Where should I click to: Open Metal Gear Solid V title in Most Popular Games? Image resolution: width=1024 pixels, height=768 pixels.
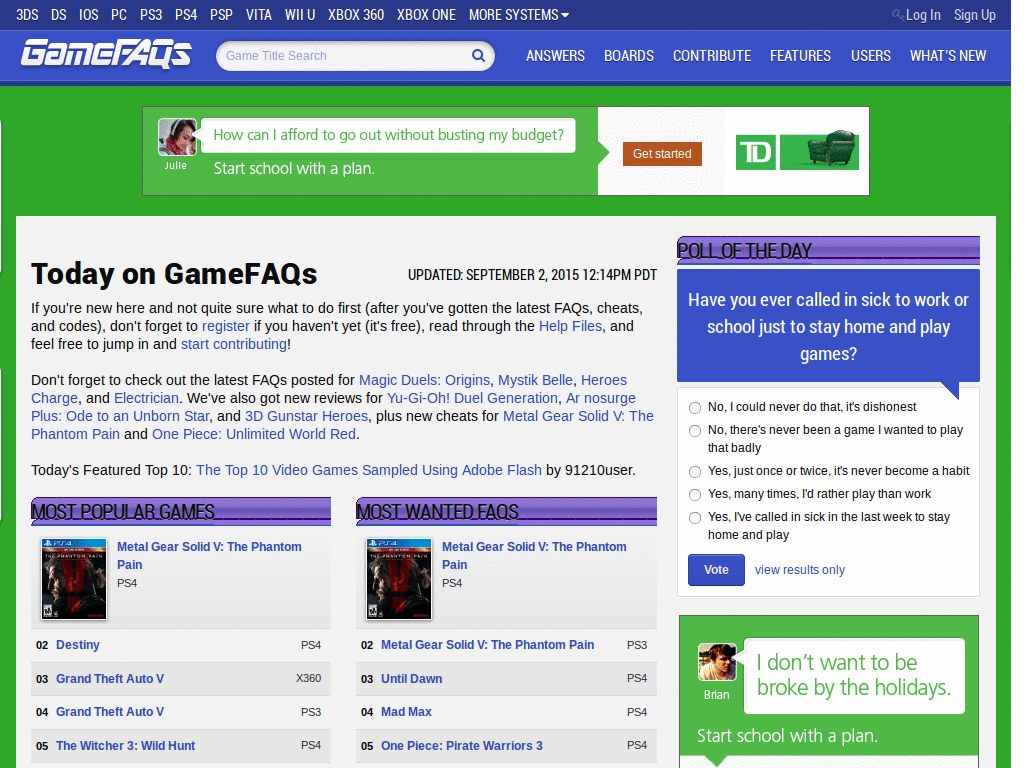209,556
